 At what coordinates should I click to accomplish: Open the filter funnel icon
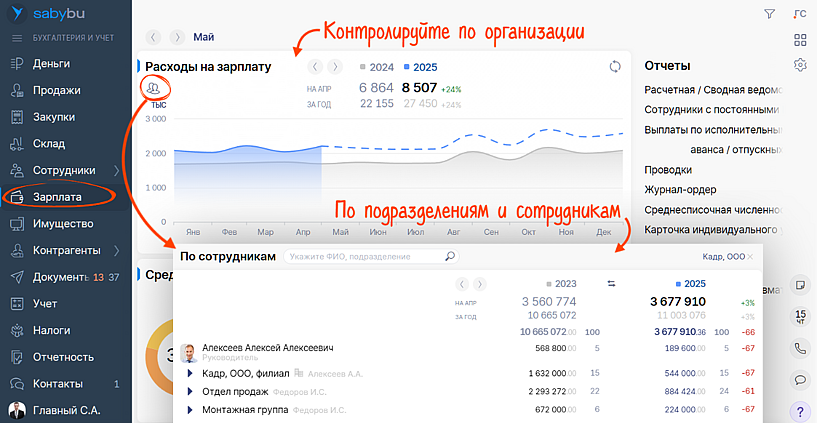tap(769, 14)
